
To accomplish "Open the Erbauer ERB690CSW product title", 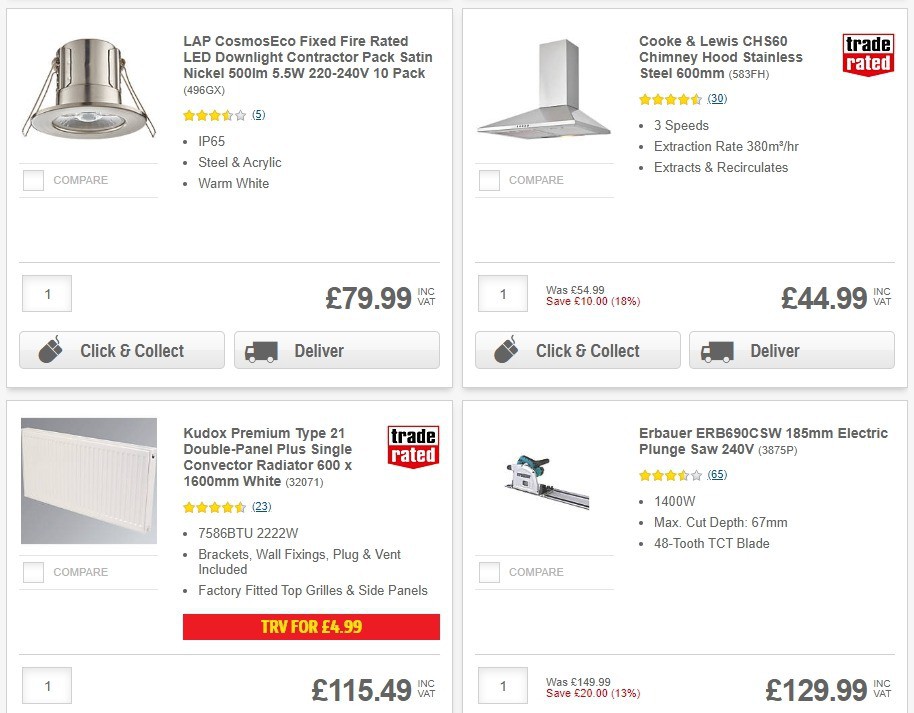I will pyautogui.click(x=762, y=442).
